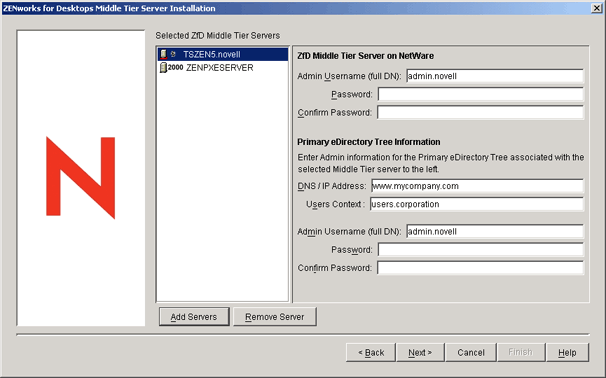
Task: Click the Add Servers button
Action: pos(194,317)
